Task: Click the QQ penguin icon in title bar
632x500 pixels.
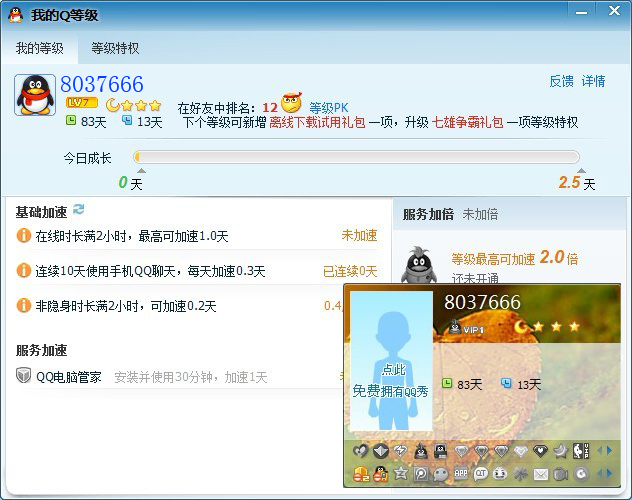Action: pos(15,15)
